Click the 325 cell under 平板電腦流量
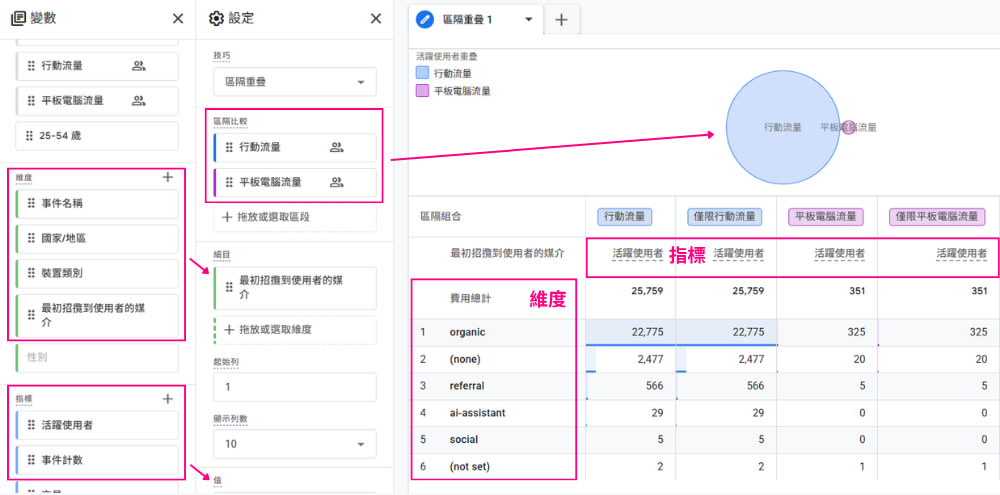The height and width of the screenshot is (495, 1000). pyautogui.click(x=856, y=332)
